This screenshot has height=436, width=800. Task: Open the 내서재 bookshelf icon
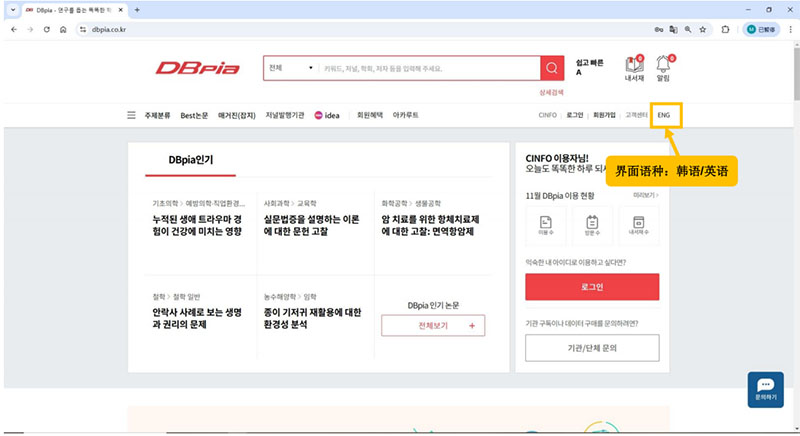tap(634, 68)
